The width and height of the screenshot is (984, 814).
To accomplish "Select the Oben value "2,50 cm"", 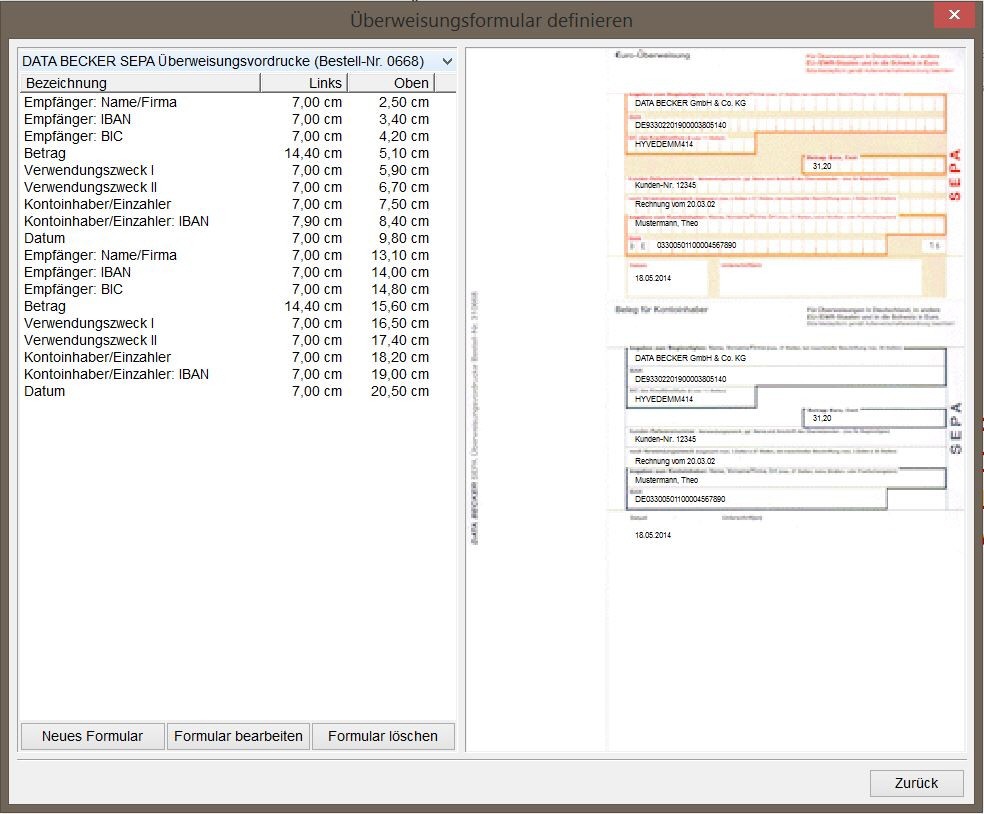I will (404, 102).
